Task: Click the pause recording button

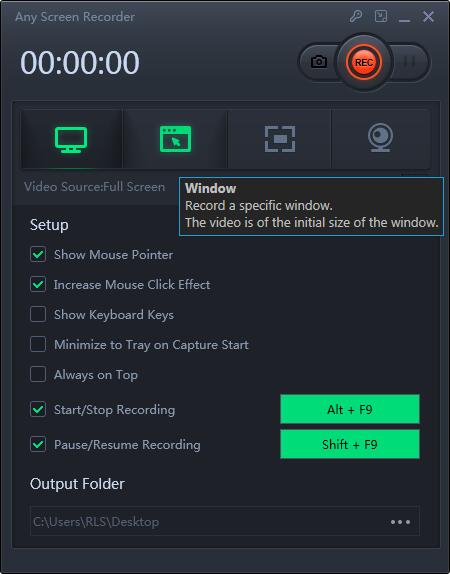Action: [409, 62]
